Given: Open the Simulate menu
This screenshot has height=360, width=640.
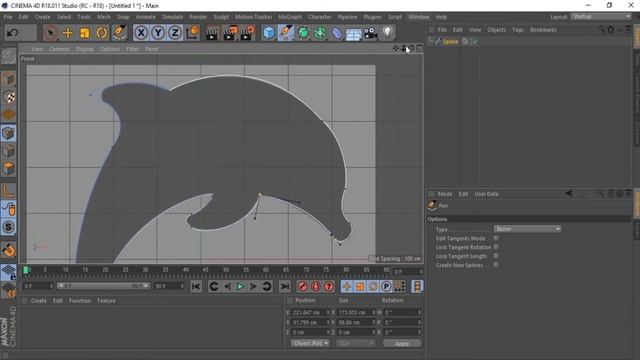Looking at the screenshot, I should pos(172,17).
